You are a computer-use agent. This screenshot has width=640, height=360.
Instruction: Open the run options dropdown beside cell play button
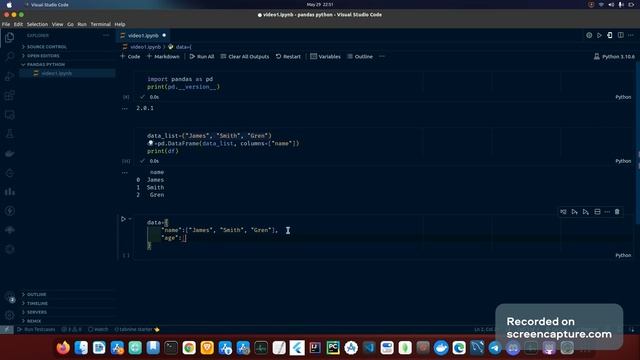[130, 219]
